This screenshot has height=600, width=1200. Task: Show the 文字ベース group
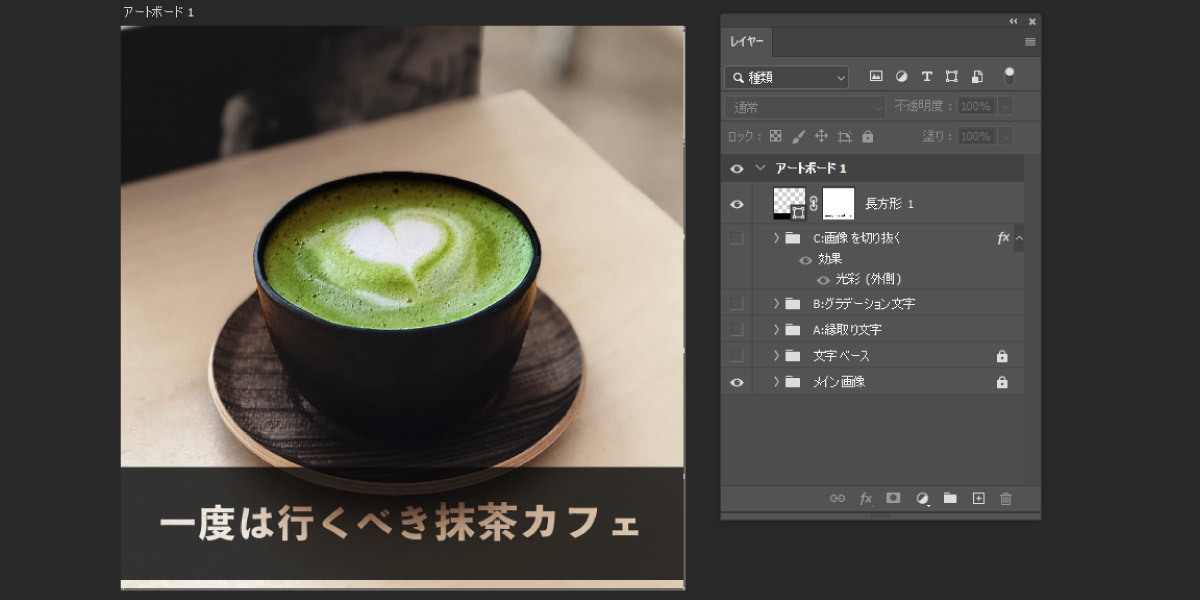pos(737,355)
